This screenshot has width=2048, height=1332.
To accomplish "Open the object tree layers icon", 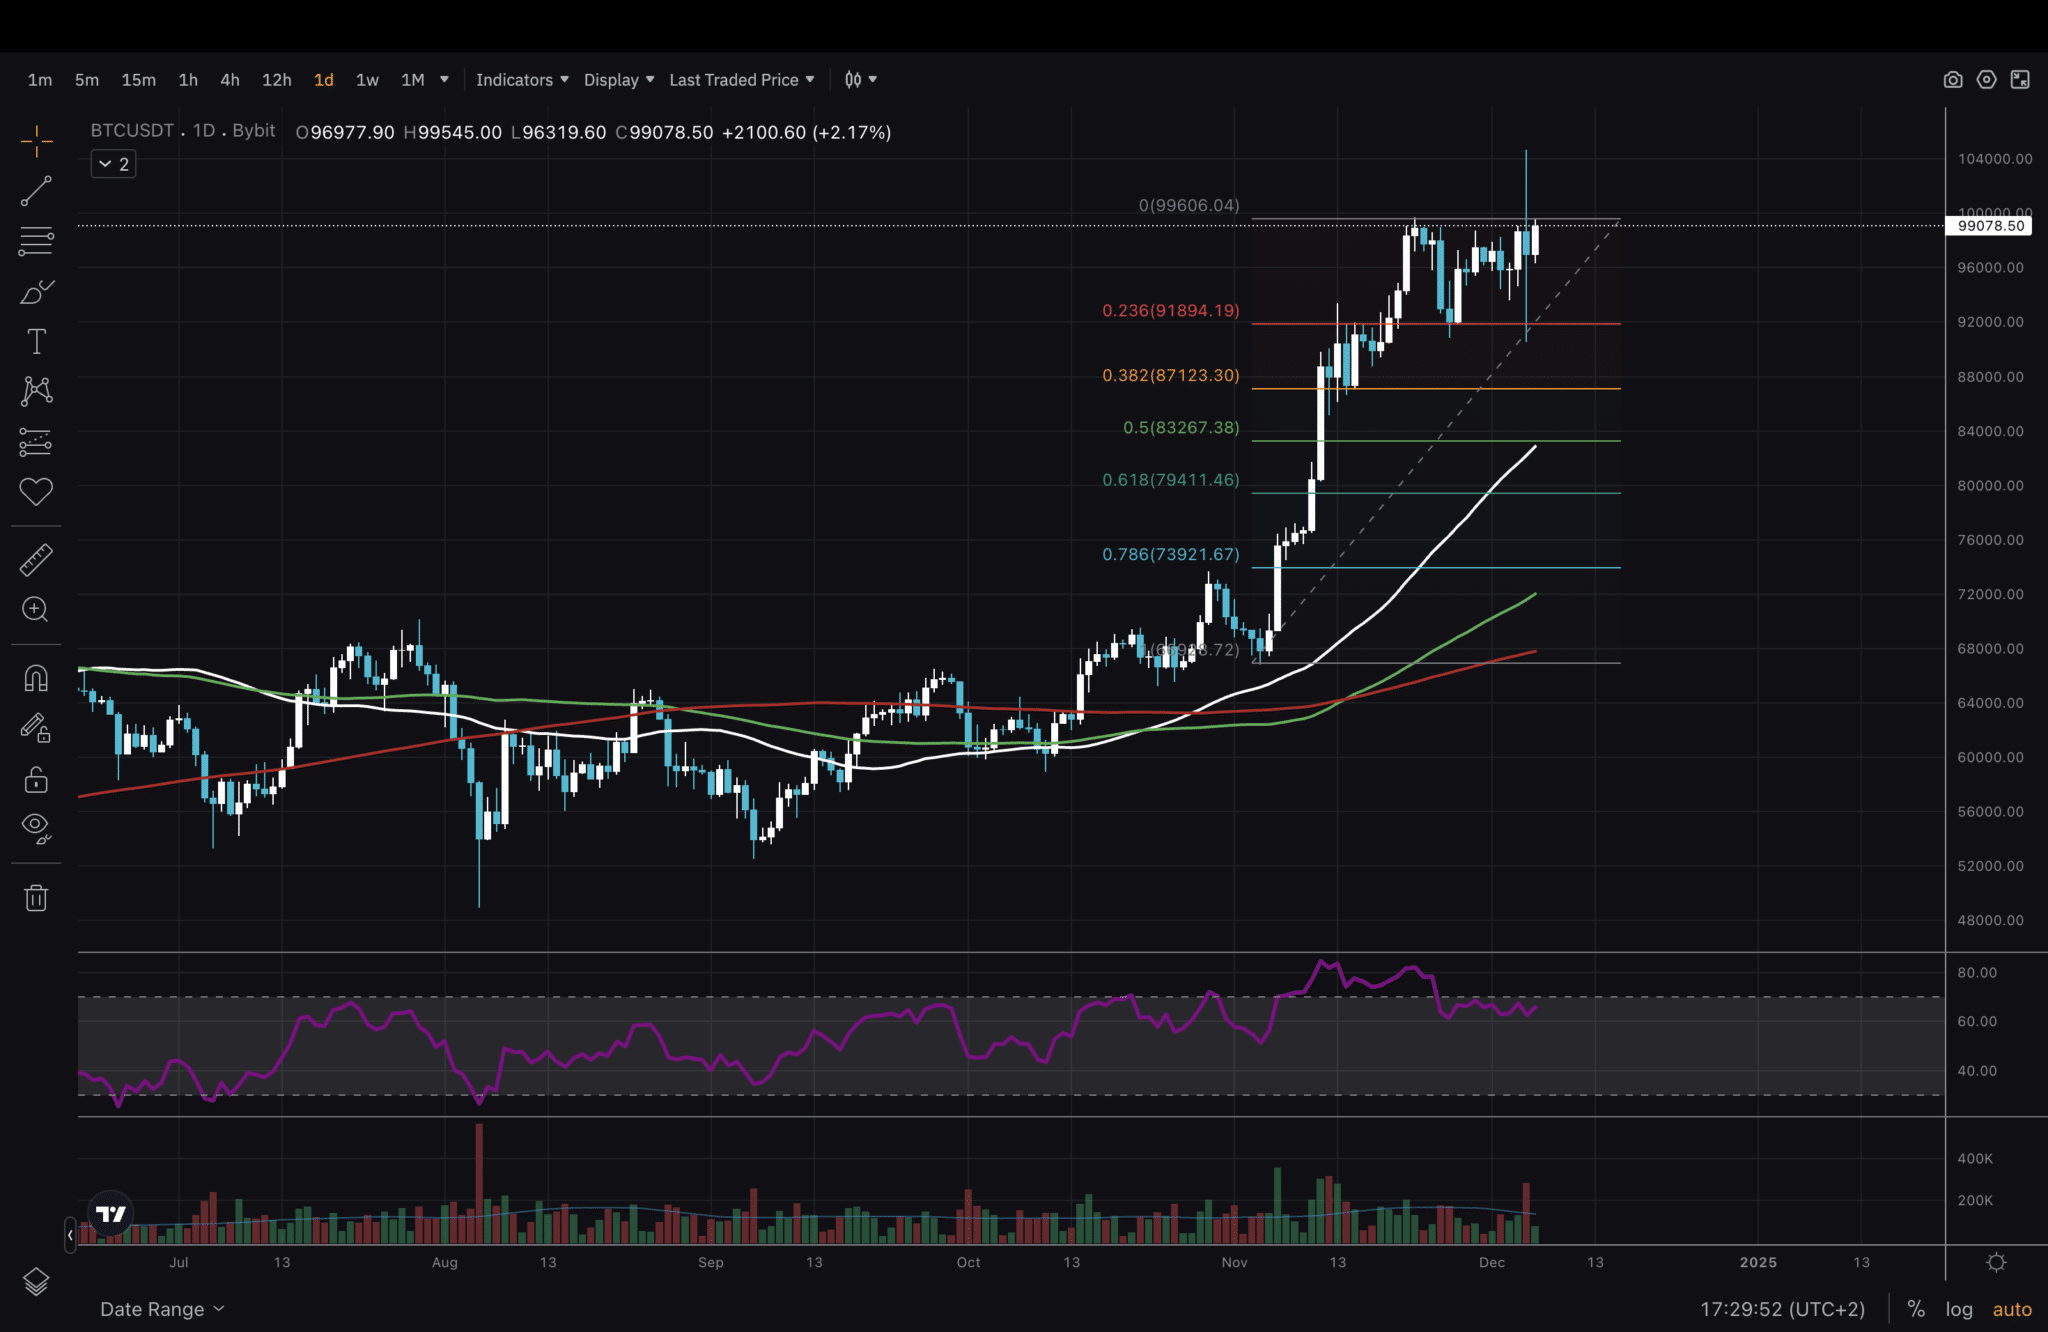I will point(36,1281).
